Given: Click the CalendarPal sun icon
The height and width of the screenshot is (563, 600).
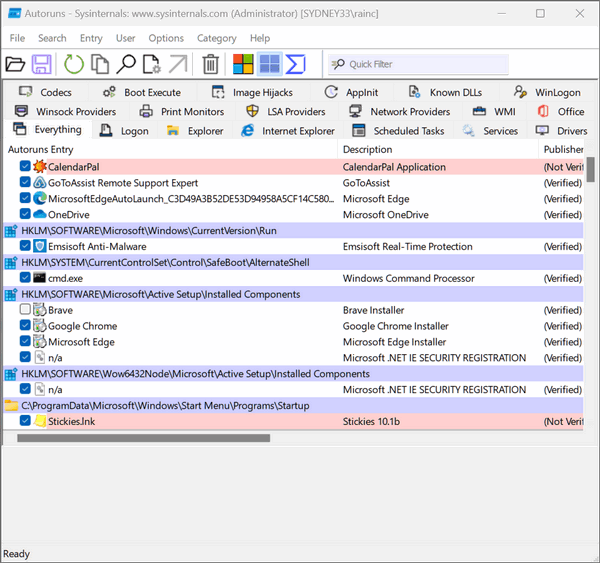Looking at the screenshot, I should 39,166.
